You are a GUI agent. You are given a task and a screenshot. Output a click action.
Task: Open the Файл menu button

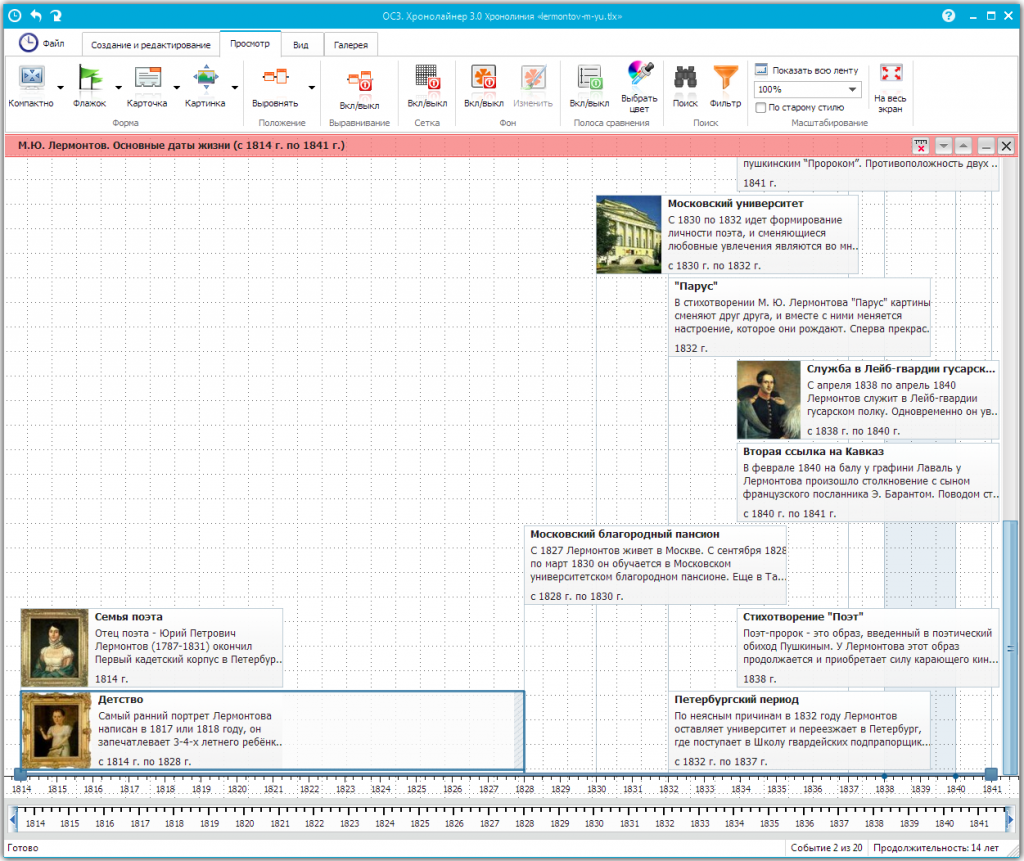(42, 43)
